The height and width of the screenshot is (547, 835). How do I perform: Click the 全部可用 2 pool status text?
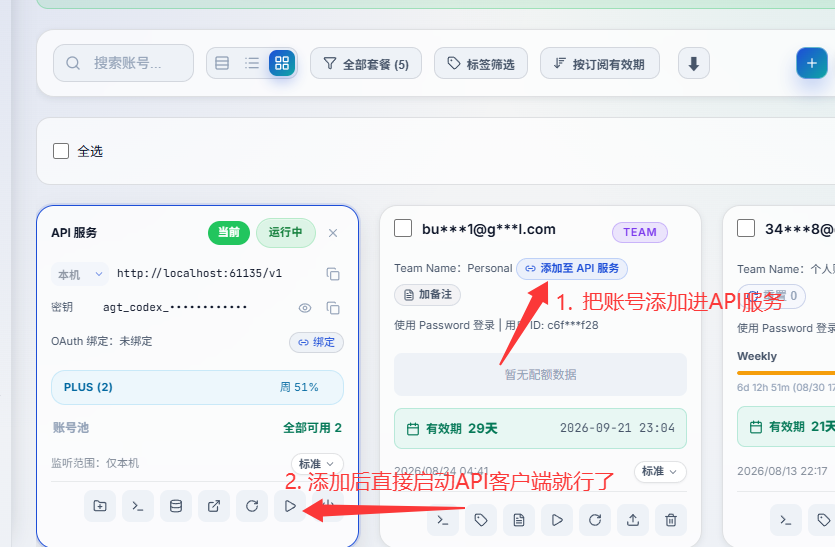(313, 428)
